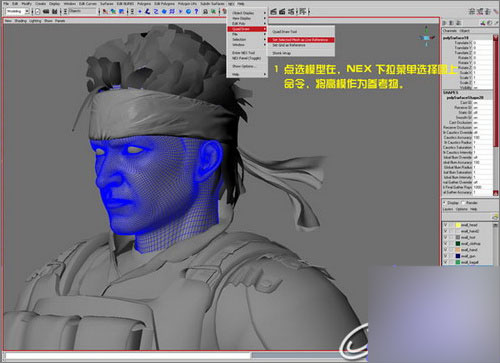500x363 pixels.
Task: Open the Edit Polygons menu
Action: (x=165, y=4)
